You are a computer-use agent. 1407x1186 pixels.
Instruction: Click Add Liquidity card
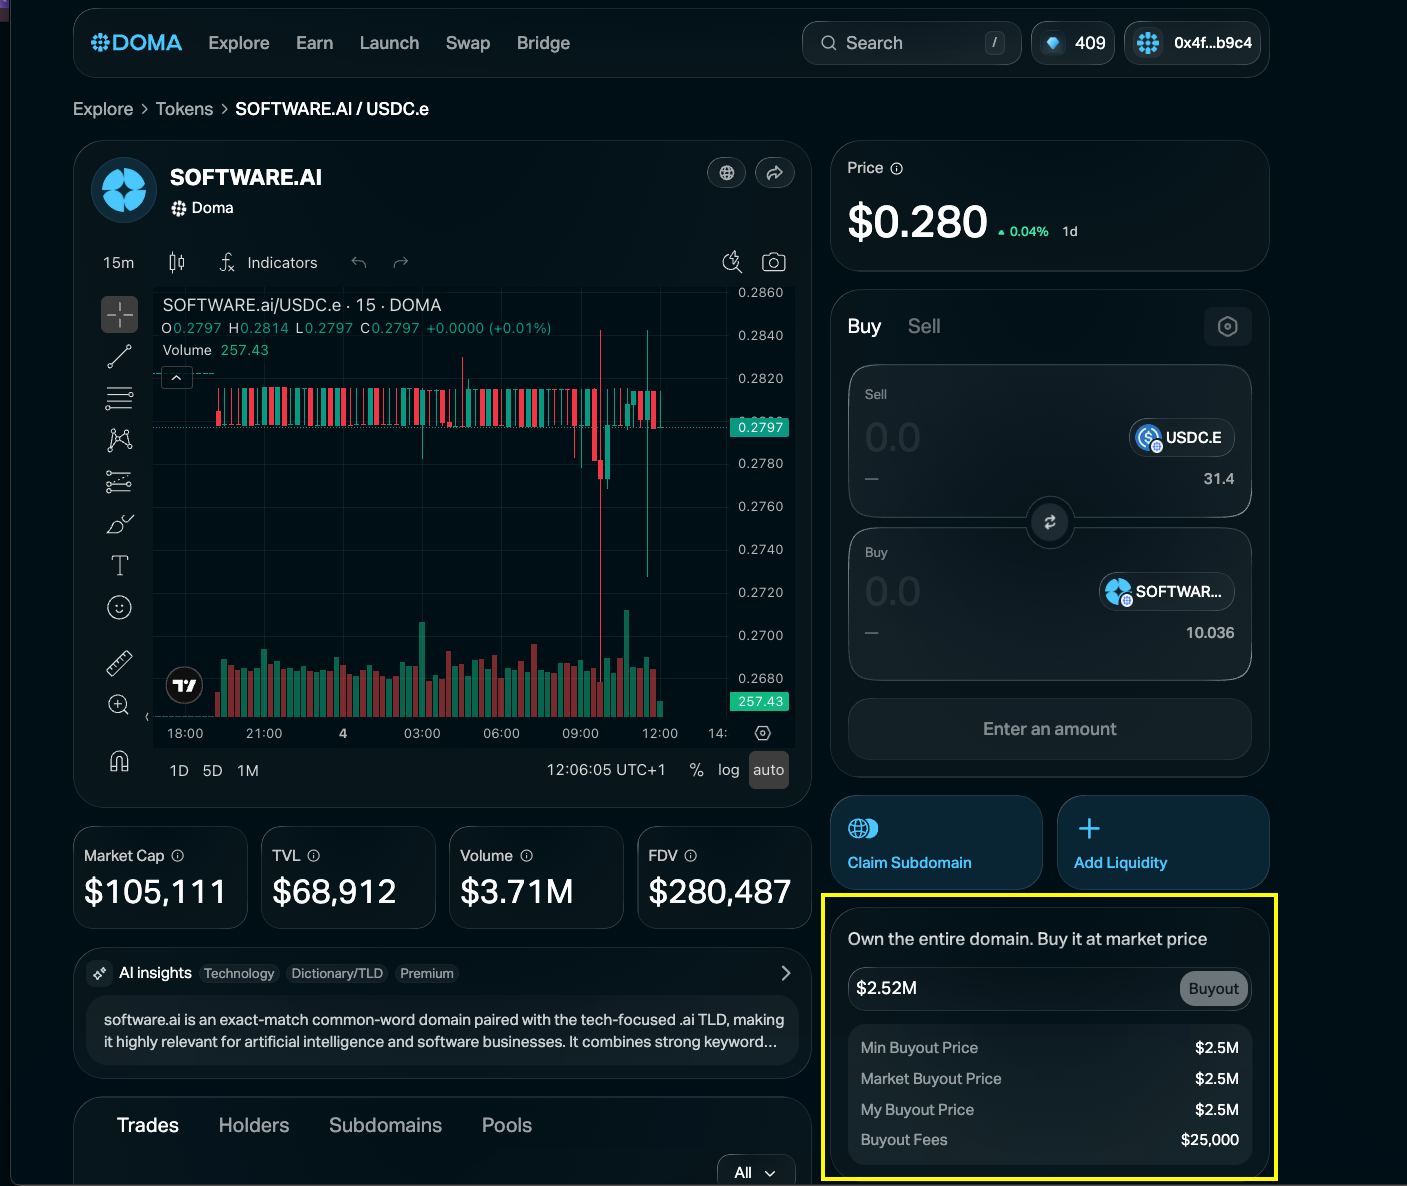1163,842
